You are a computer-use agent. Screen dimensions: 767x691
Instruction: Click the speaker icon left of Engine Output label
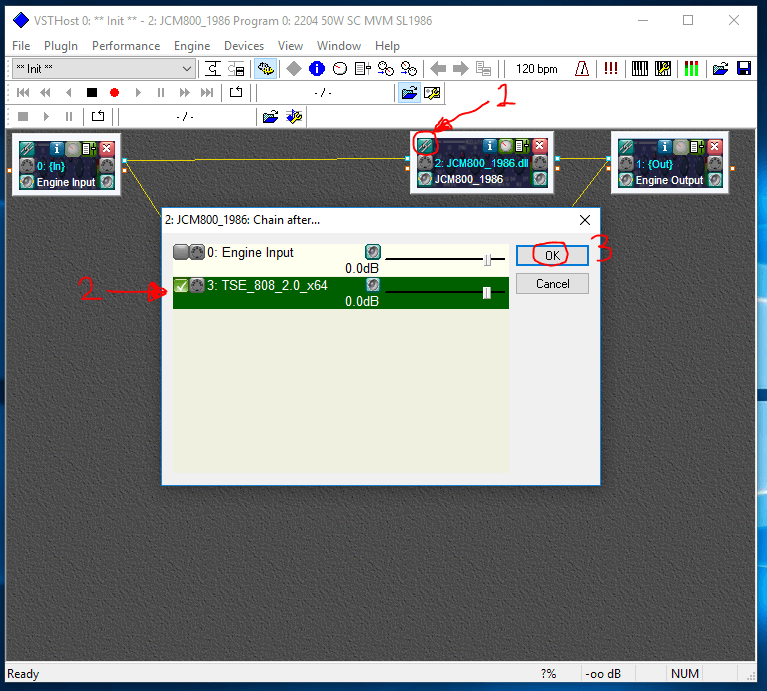tap(626, 180)
